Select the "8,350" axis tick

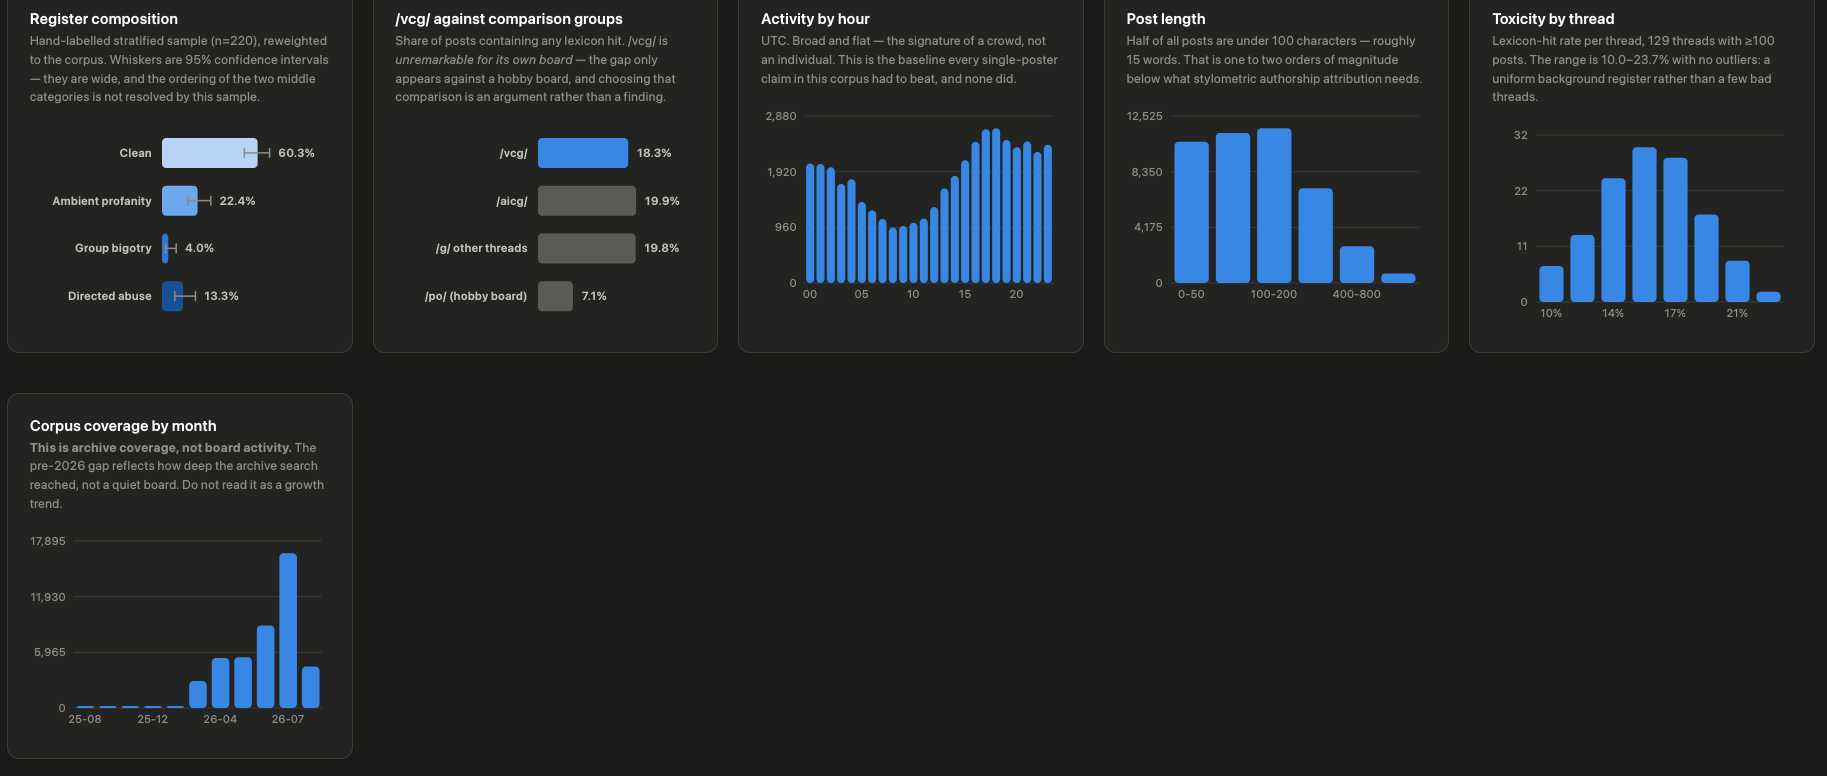[1147, 172]
